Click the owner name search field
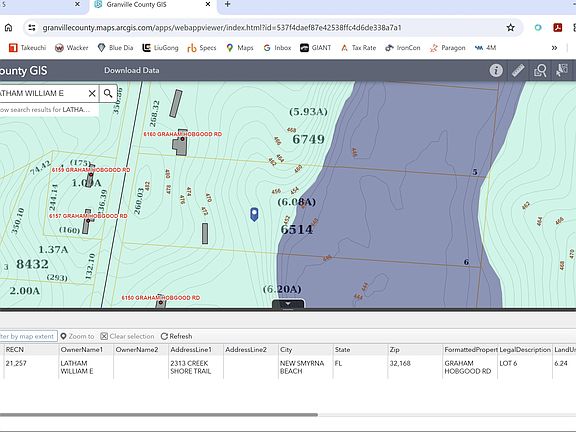The height and width of the screenshot is (432, 576). click(42, 93)
